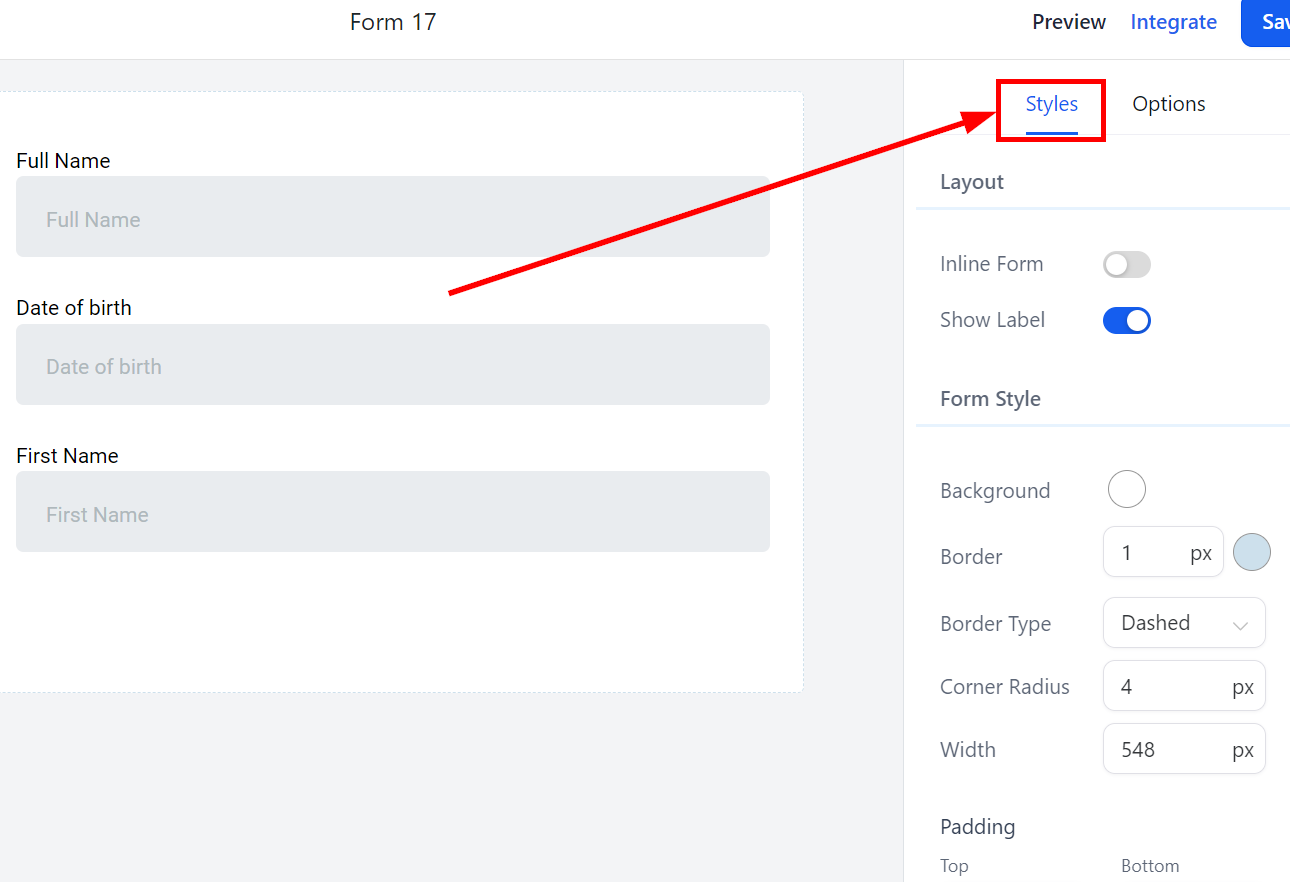Click the Layout section header

[971, 182]
